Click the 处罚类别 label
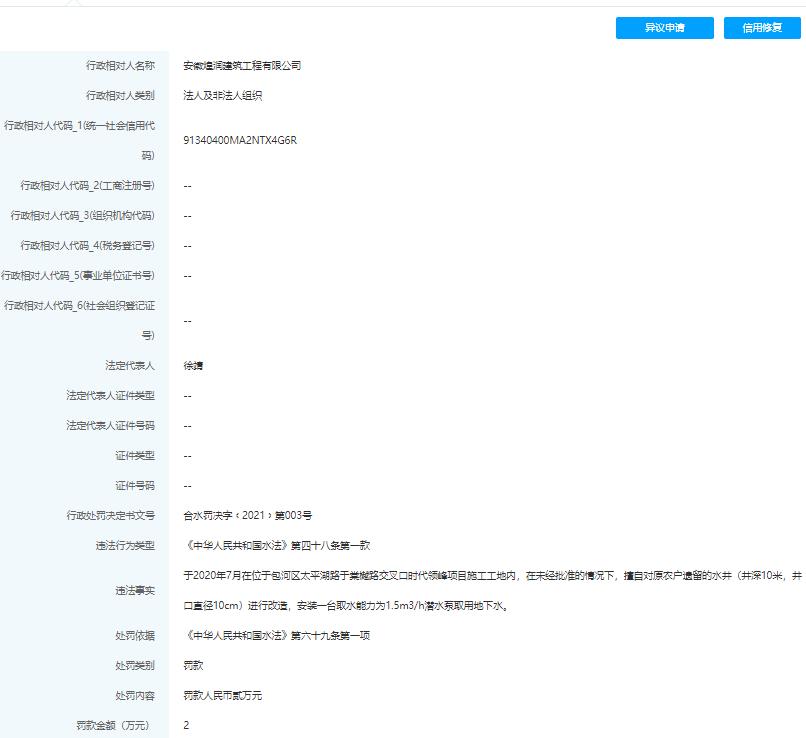 pyautogui.click(x=135, y=666)
